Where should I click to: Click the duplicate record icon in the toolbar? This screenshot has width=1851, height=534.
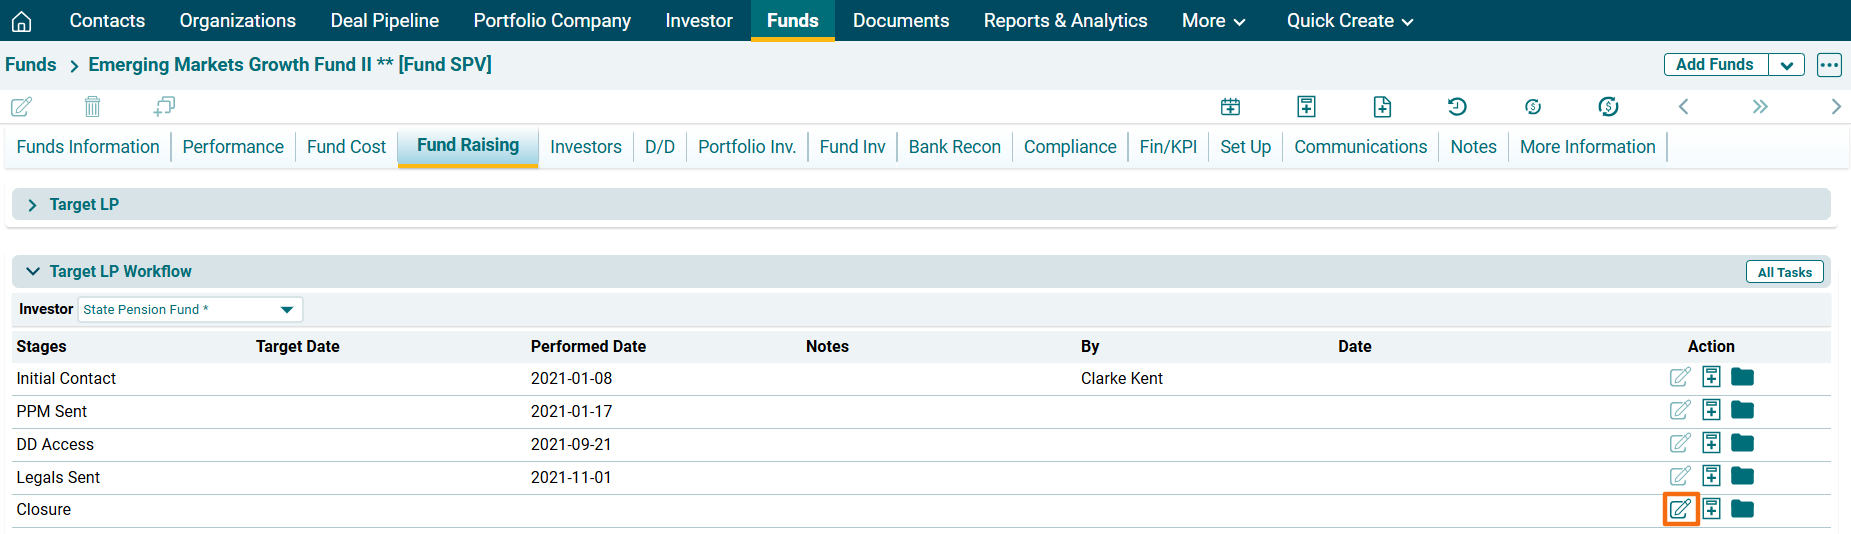click(x=164, y=106)
